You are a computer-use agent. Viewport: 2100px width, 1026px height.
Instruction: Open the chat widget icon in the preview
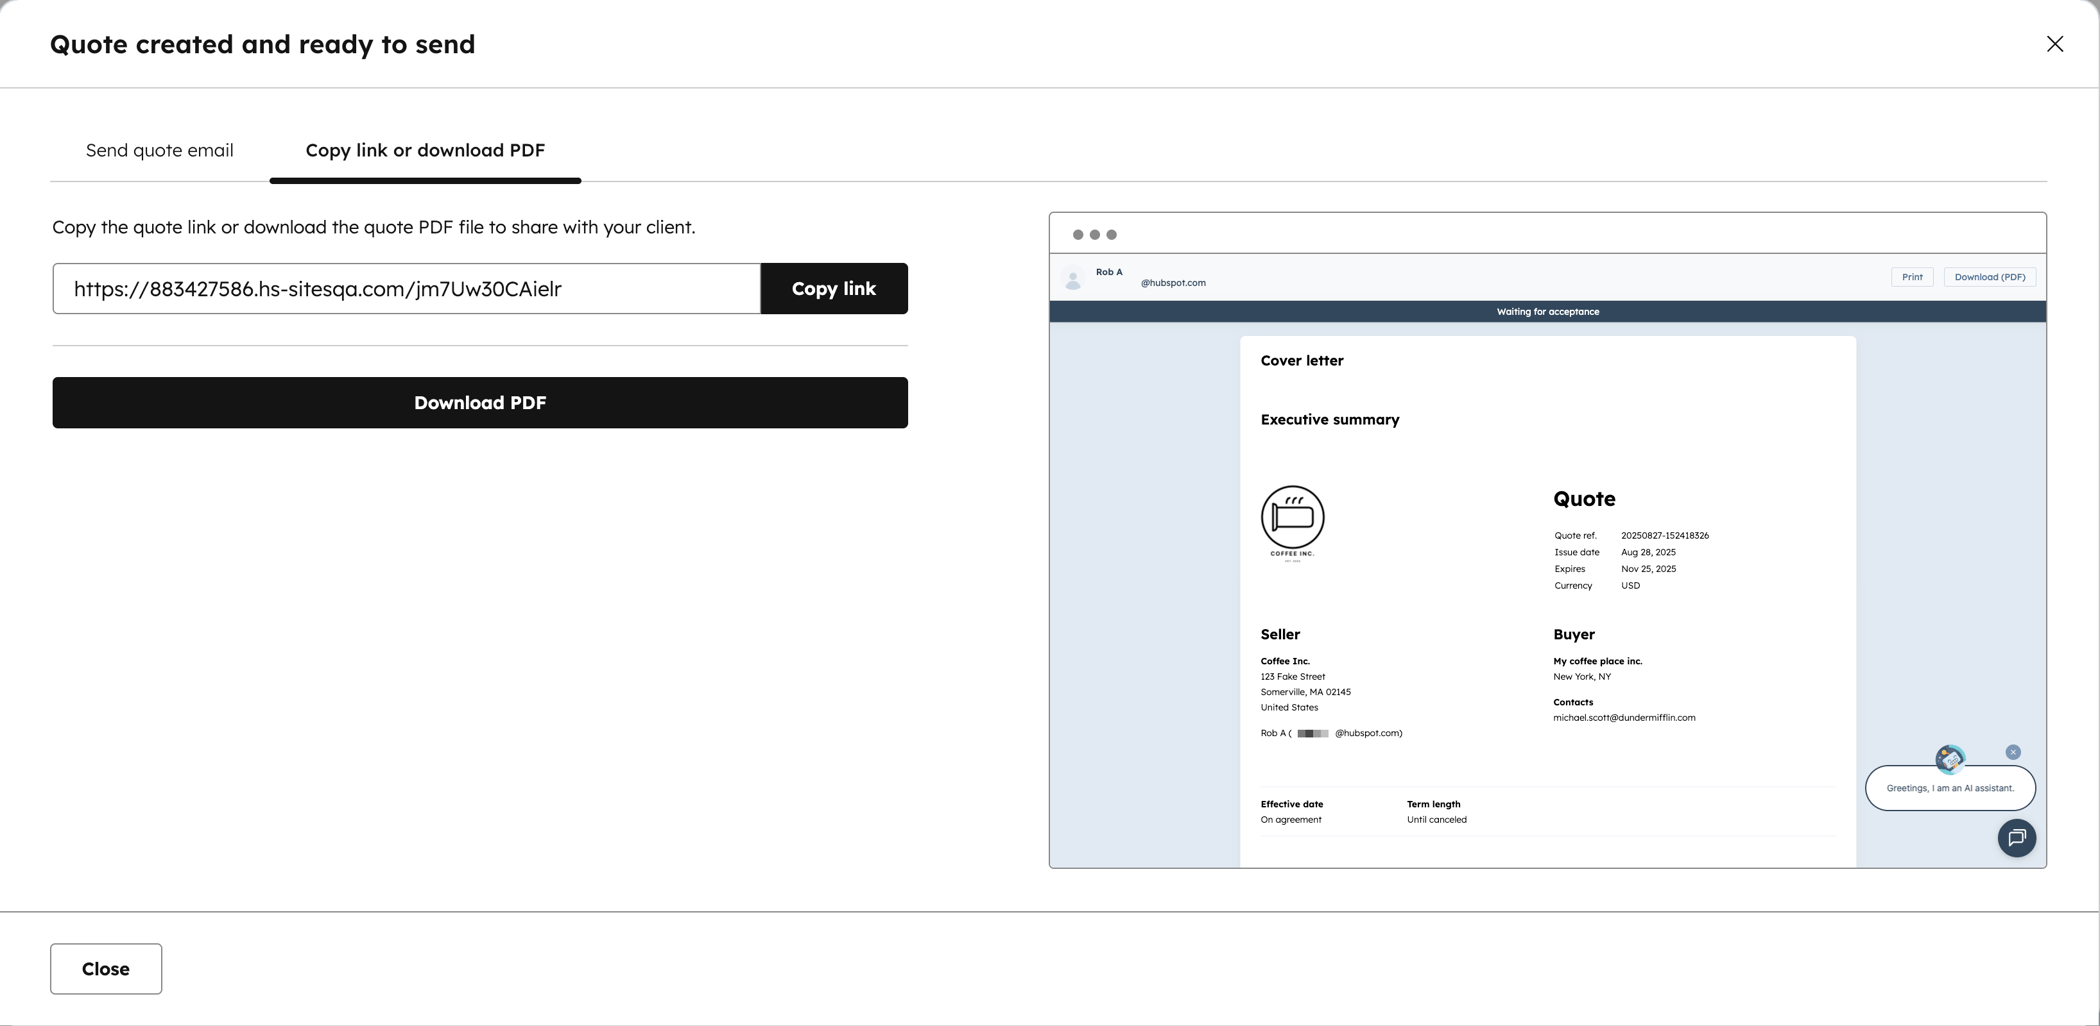[2016, 838]
